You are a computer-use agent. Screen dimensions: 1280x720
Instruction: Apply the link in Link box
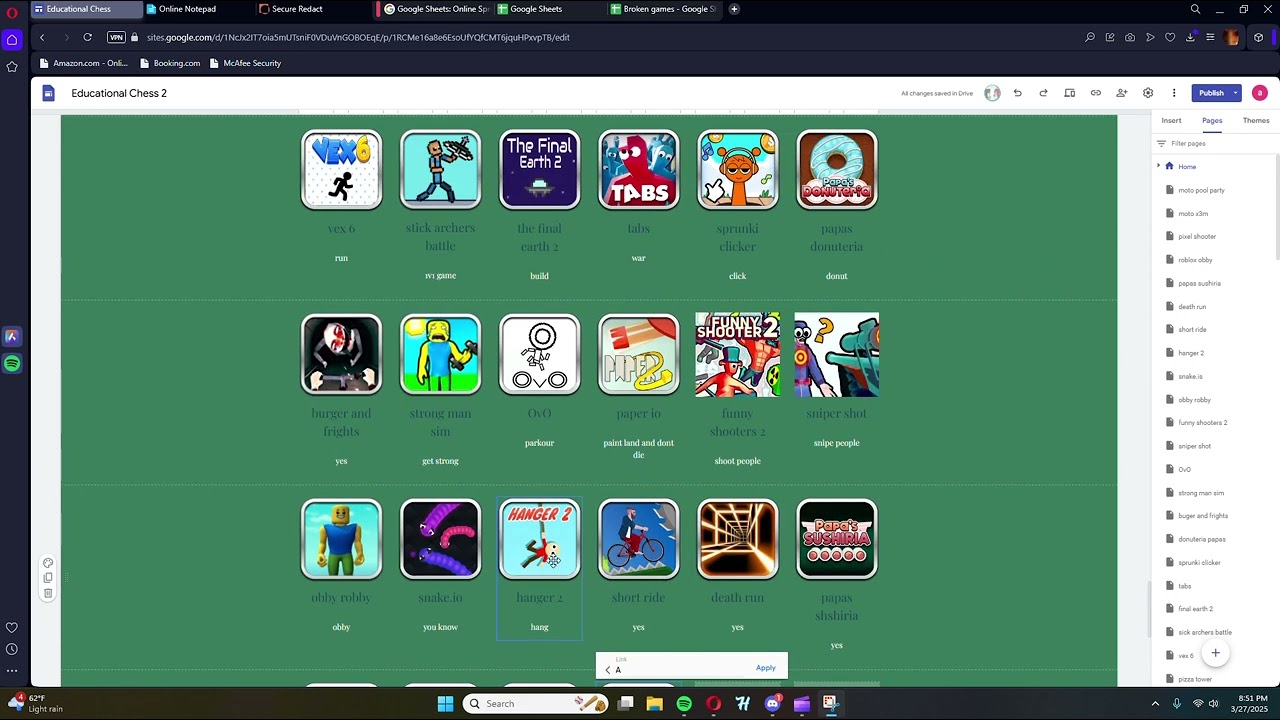pos(765,668)
